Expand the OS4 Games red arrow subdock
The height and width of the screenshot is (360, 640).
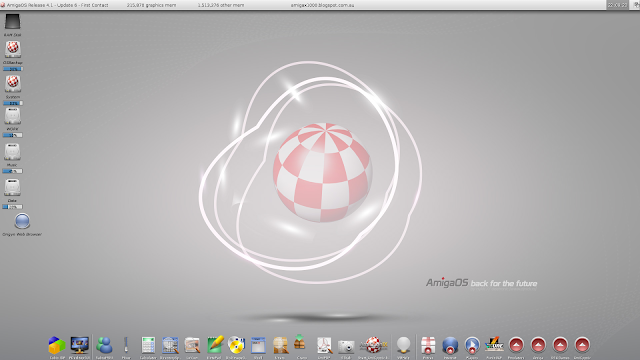click(x=560, y=345)
